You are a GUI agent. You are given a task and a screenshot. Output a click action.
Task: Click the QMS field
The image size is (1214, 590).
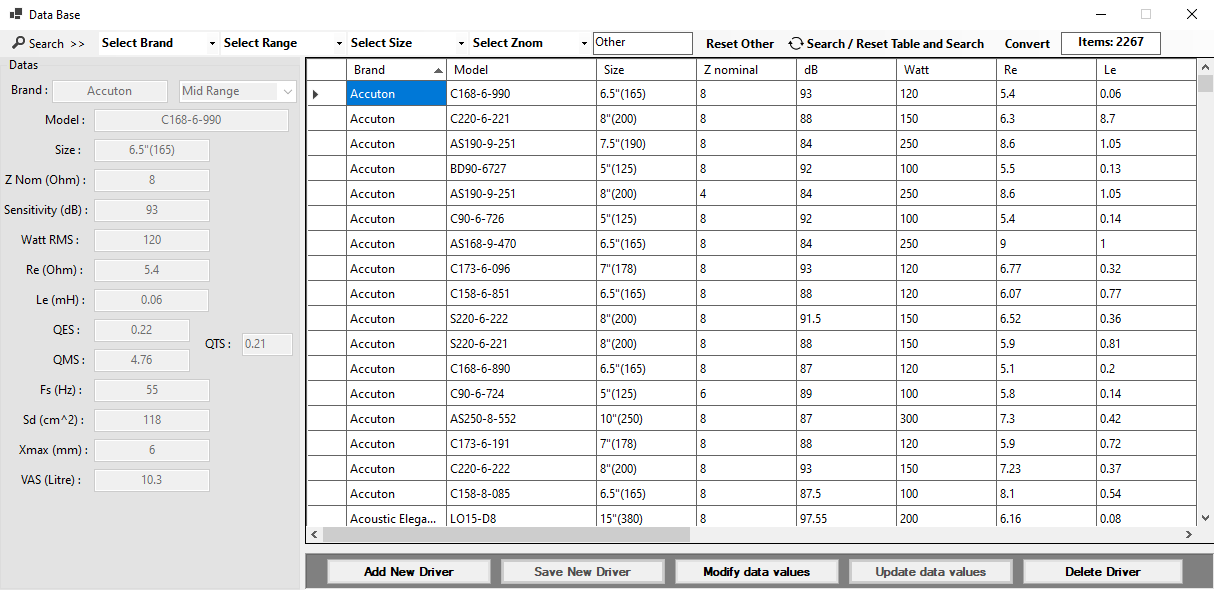click(x=142, y=360)
